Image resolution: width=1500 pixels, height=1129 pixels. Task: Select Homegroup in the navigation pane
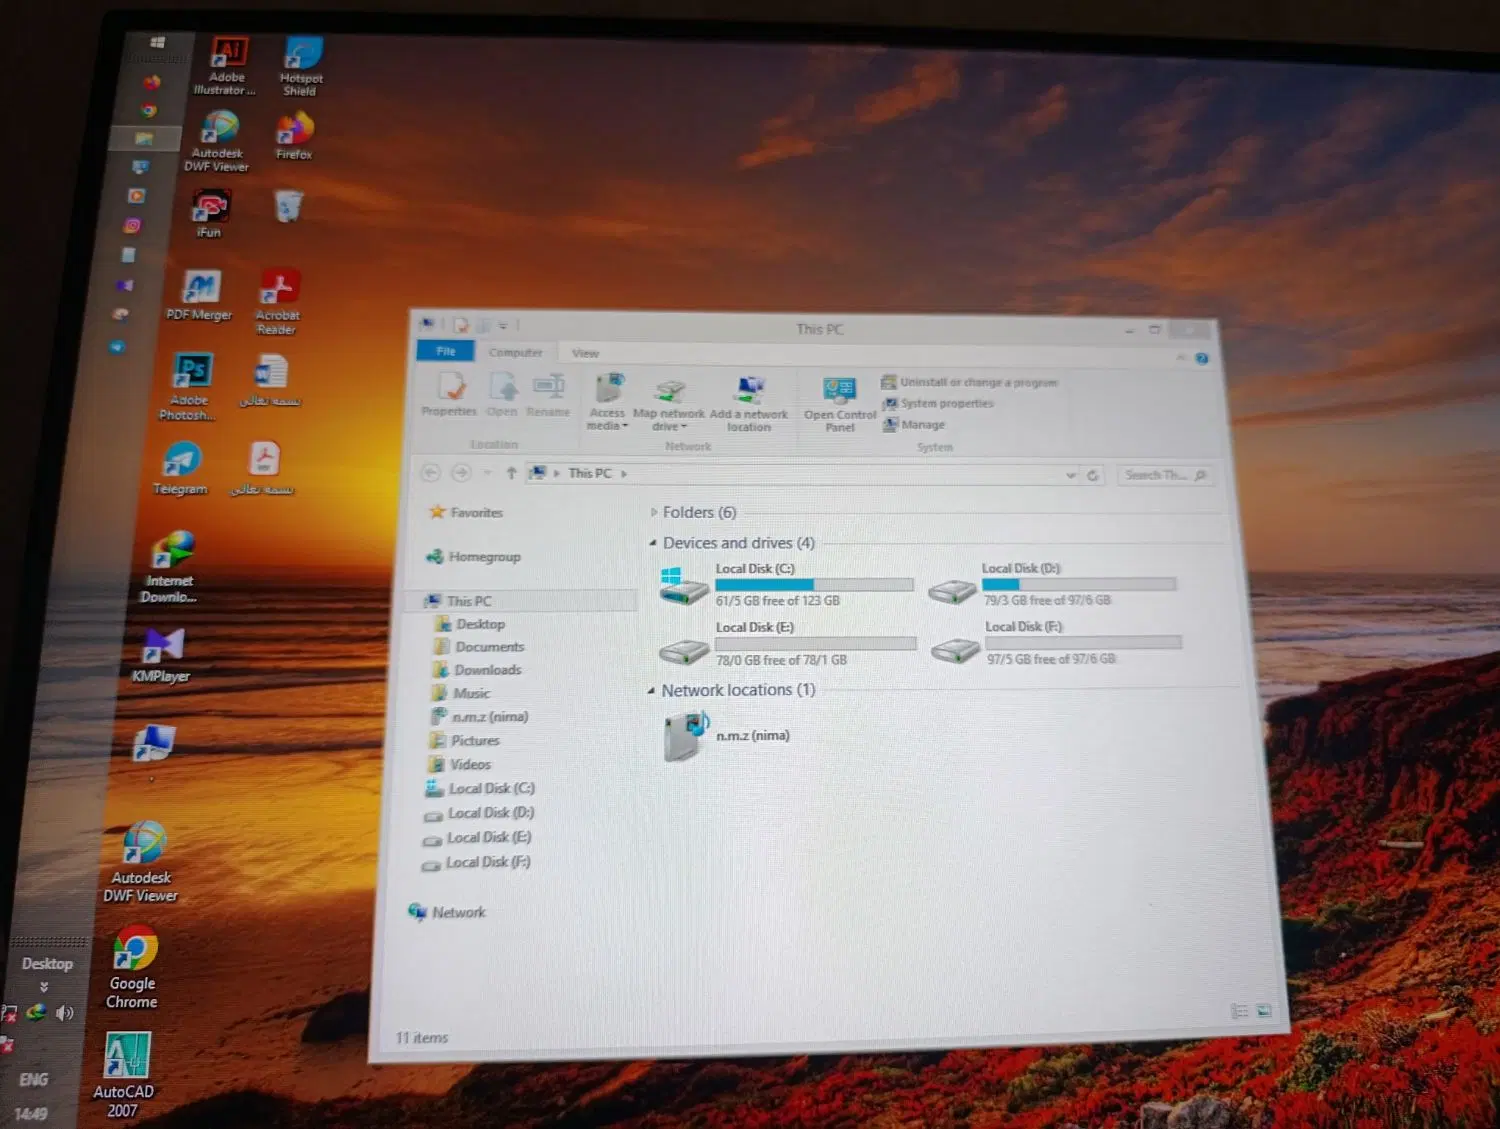(474, 556)
